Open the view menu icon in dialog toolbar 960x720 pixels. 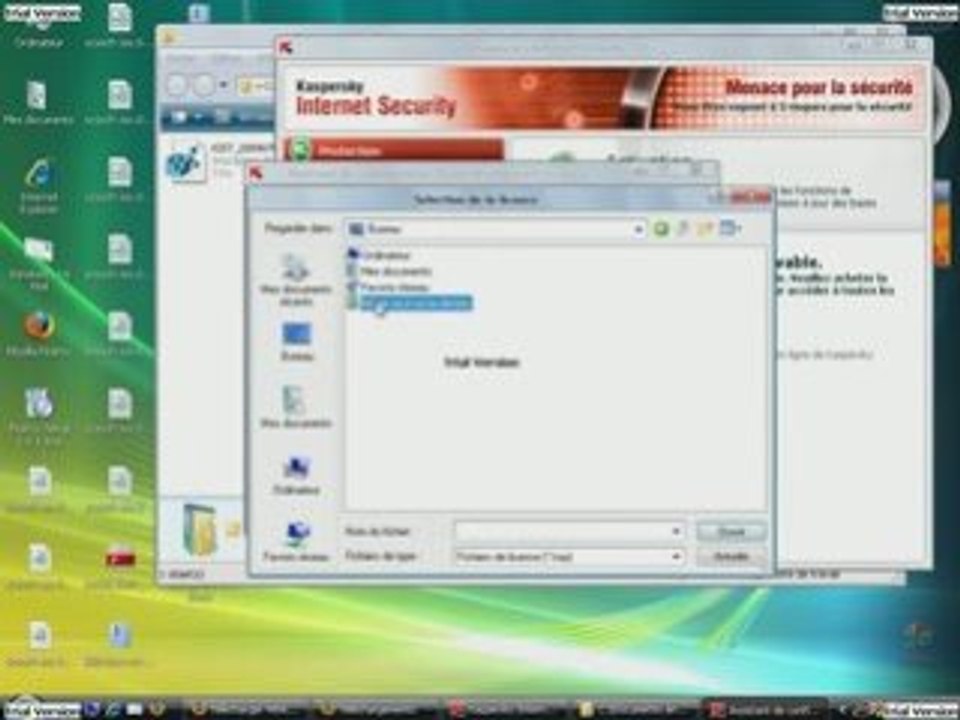click(730, 228)
